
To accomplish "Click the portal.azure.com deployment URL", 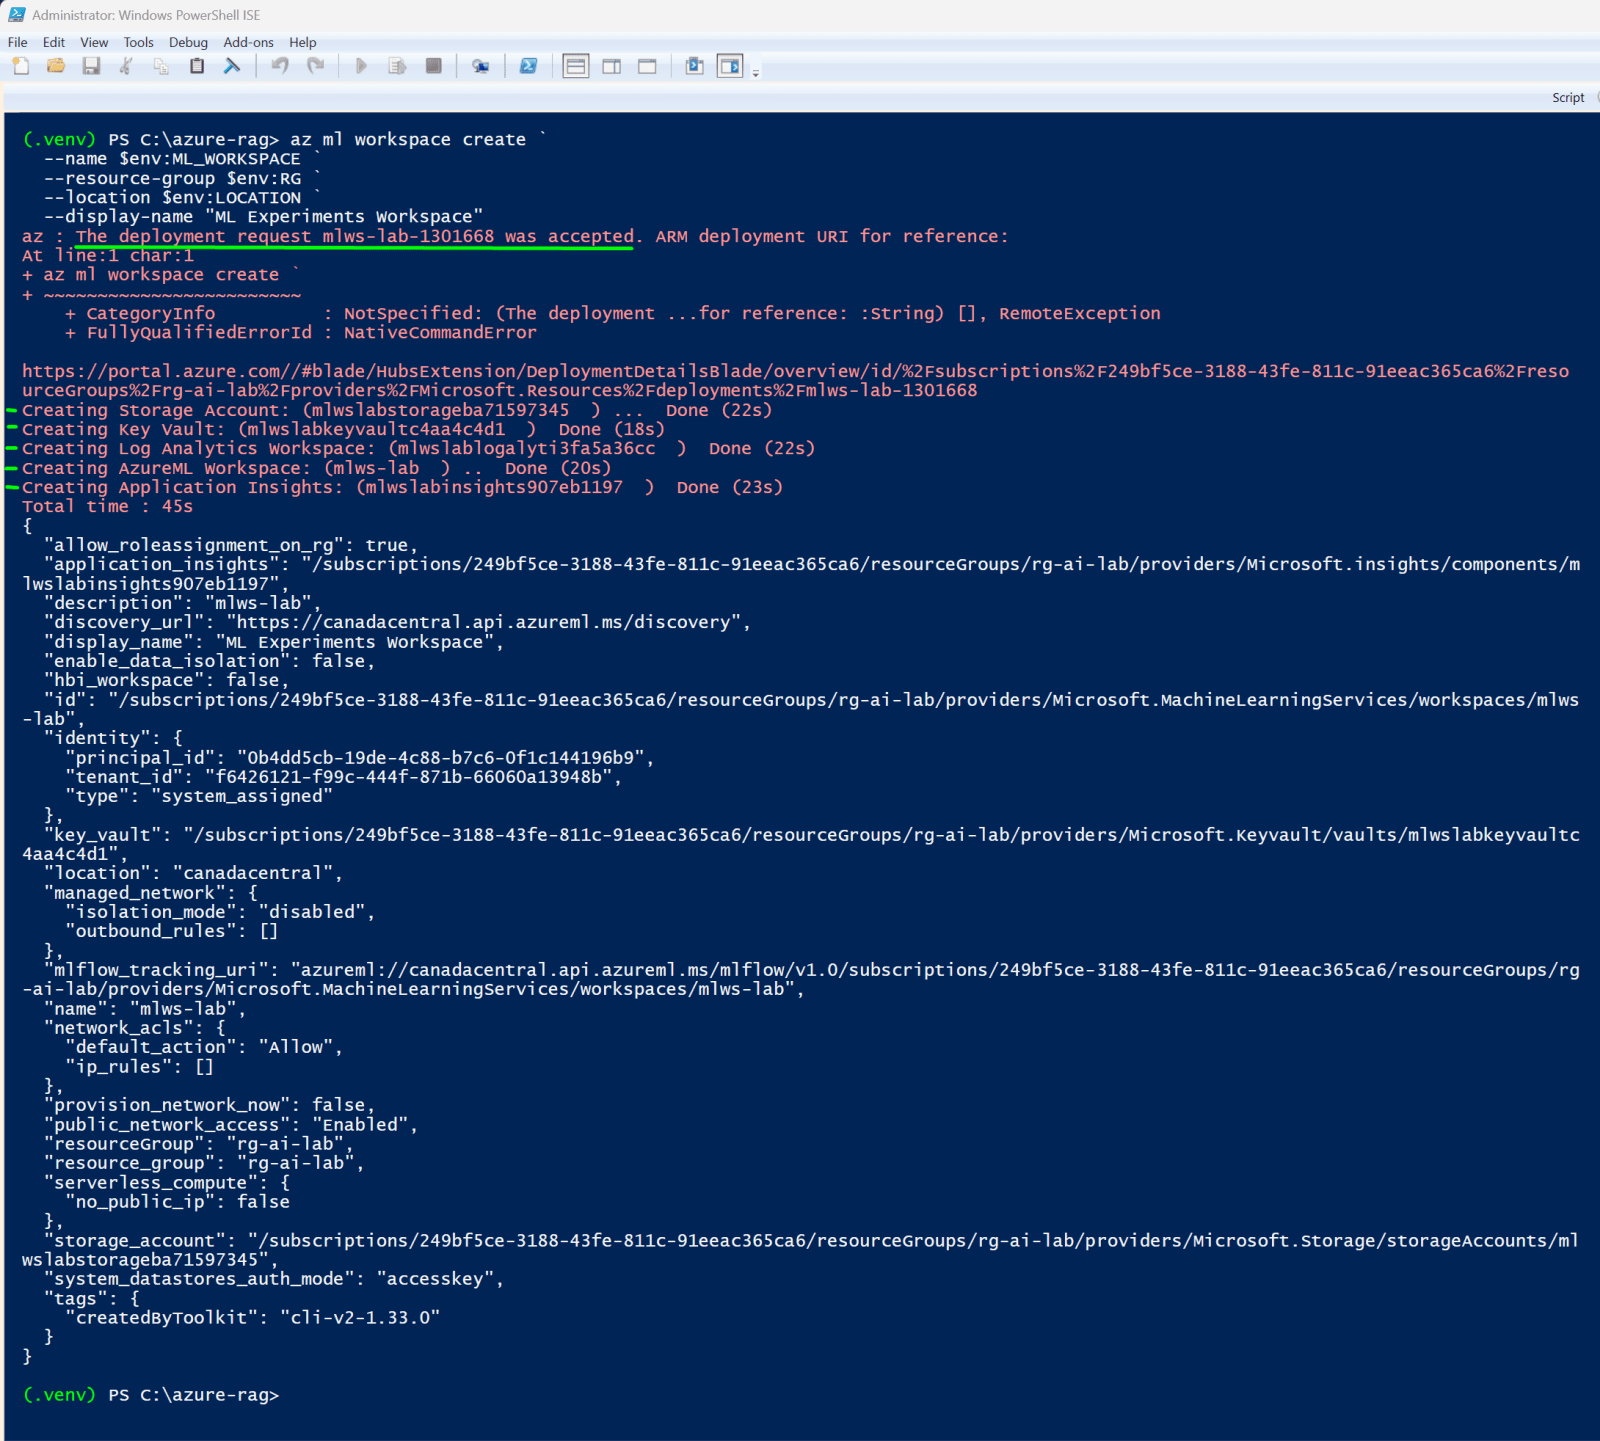I will (x=795, y=381).
